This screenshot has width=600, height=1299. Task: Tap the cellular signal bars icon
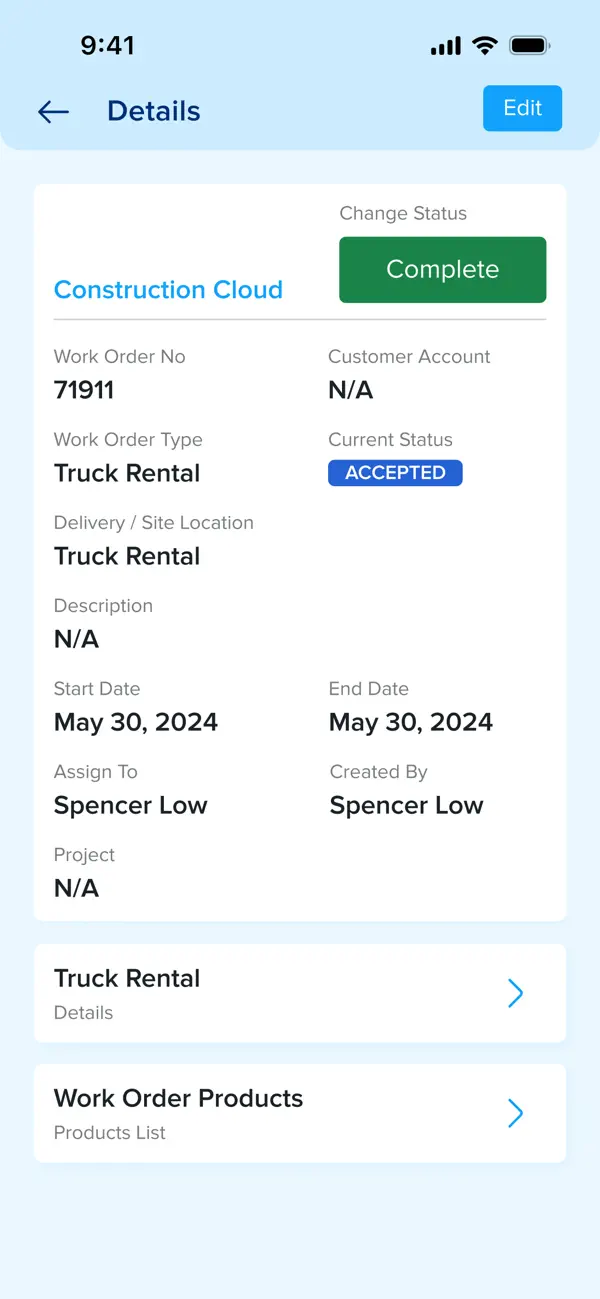pos(446,46)
